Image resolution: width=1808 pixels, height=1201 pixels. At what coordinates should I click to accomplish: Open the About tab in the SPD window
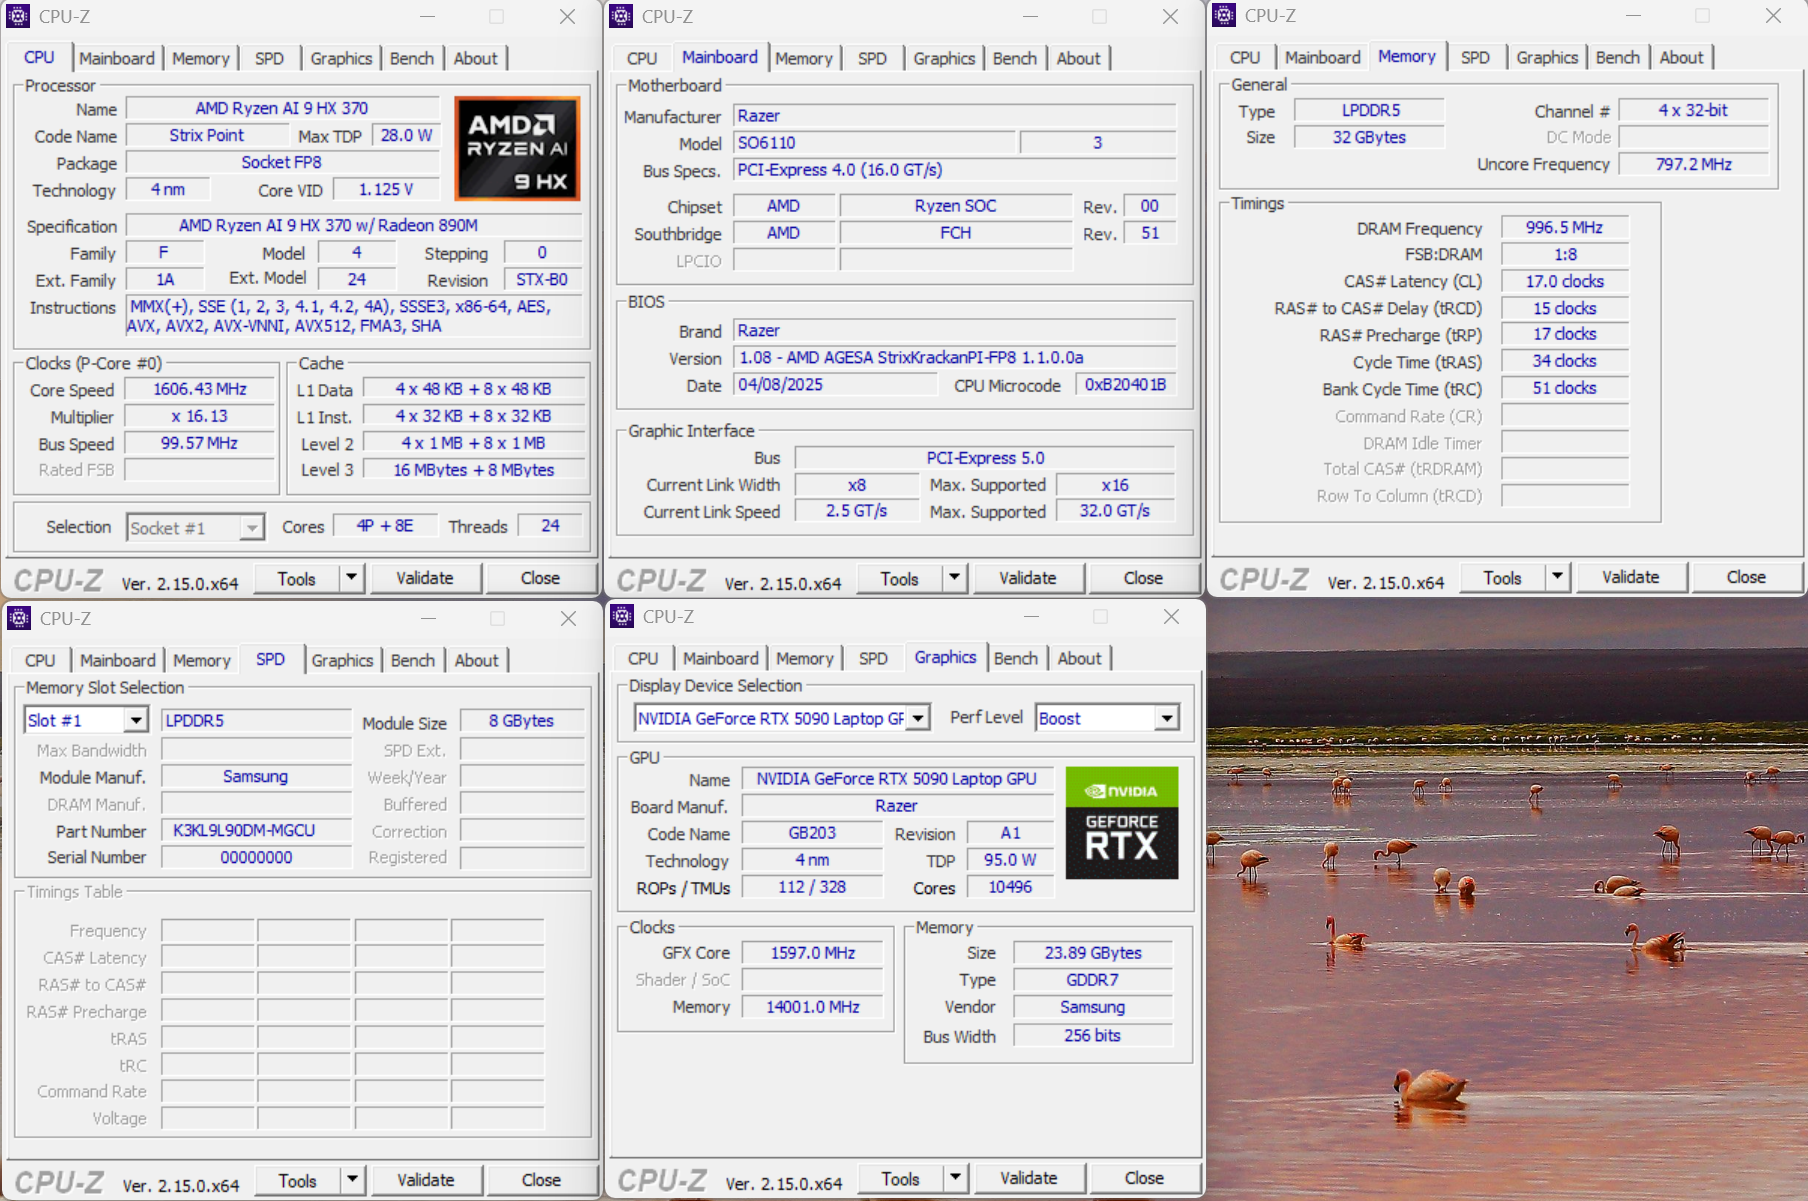[476, 660]
